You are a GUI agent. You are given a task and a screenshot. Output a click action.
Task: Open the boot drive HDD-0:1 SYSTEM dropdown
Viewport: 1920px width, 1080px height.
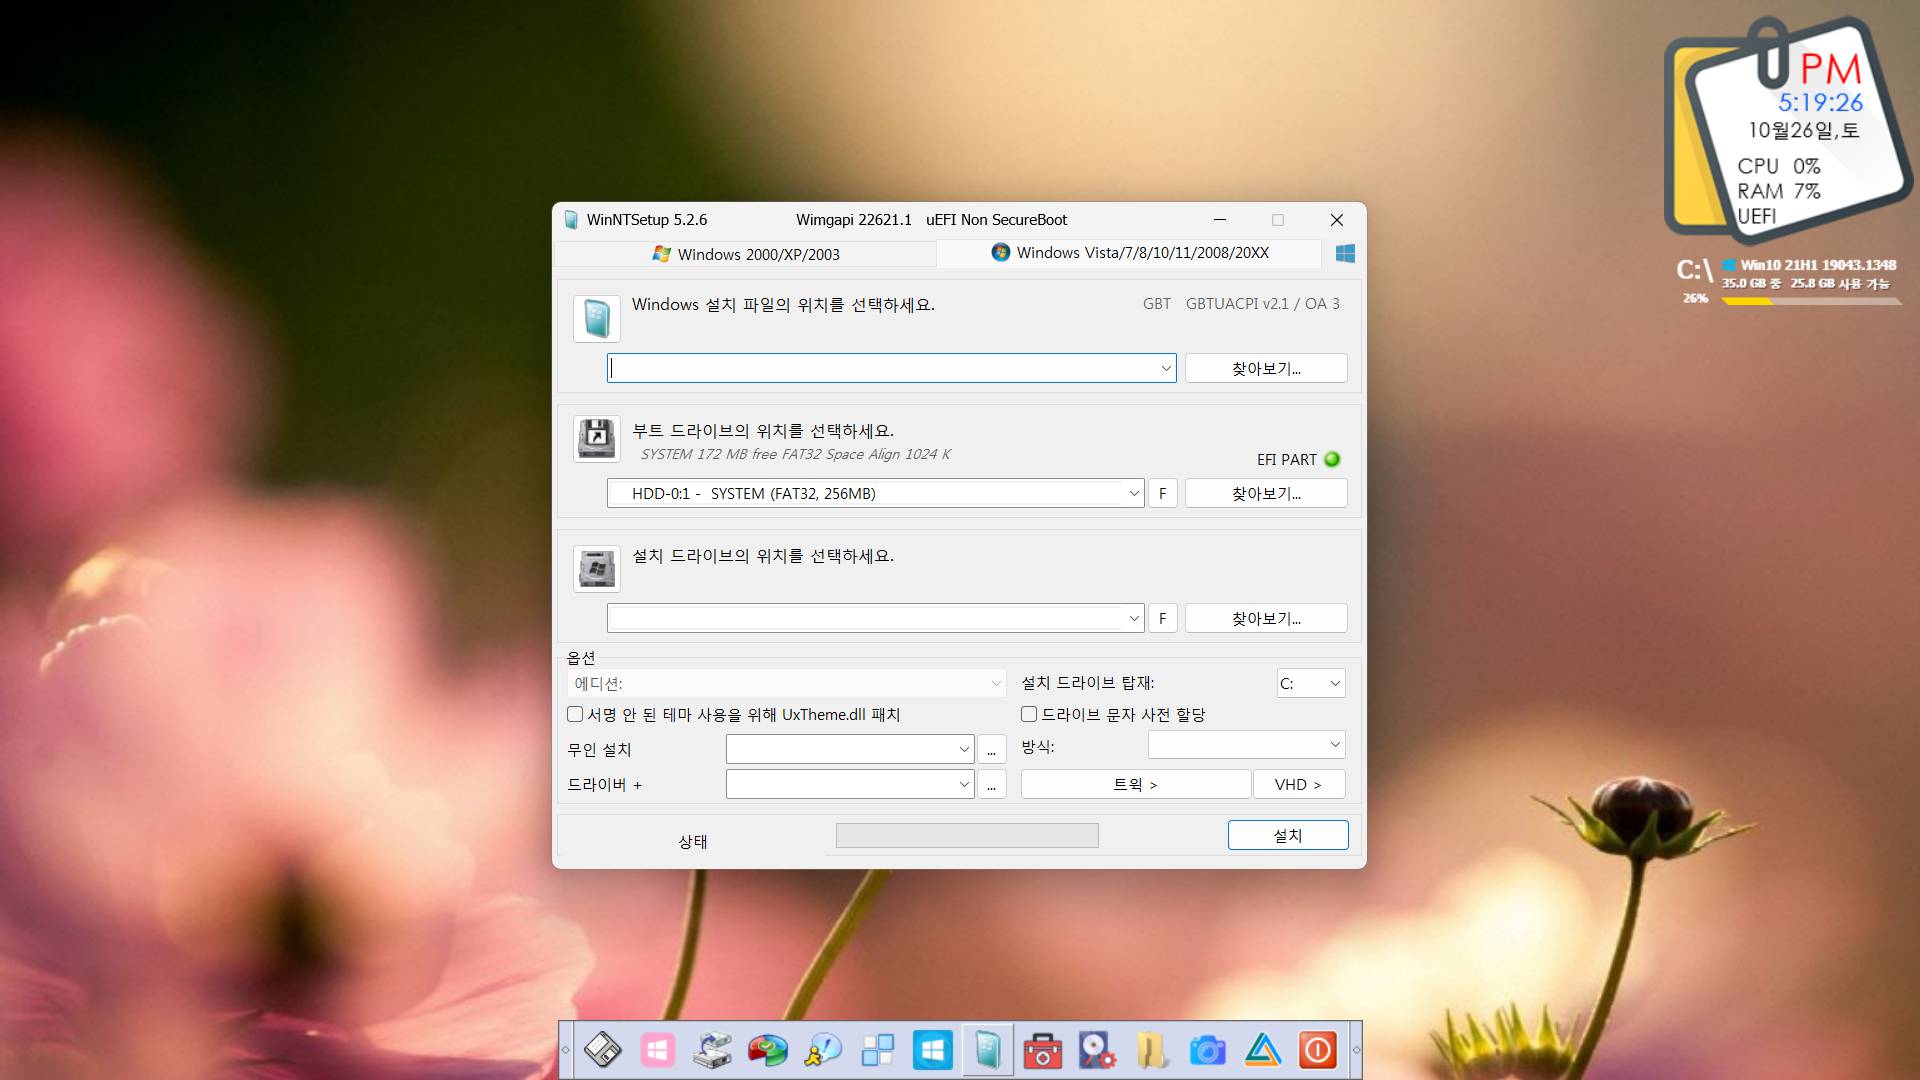[1134, 493]
